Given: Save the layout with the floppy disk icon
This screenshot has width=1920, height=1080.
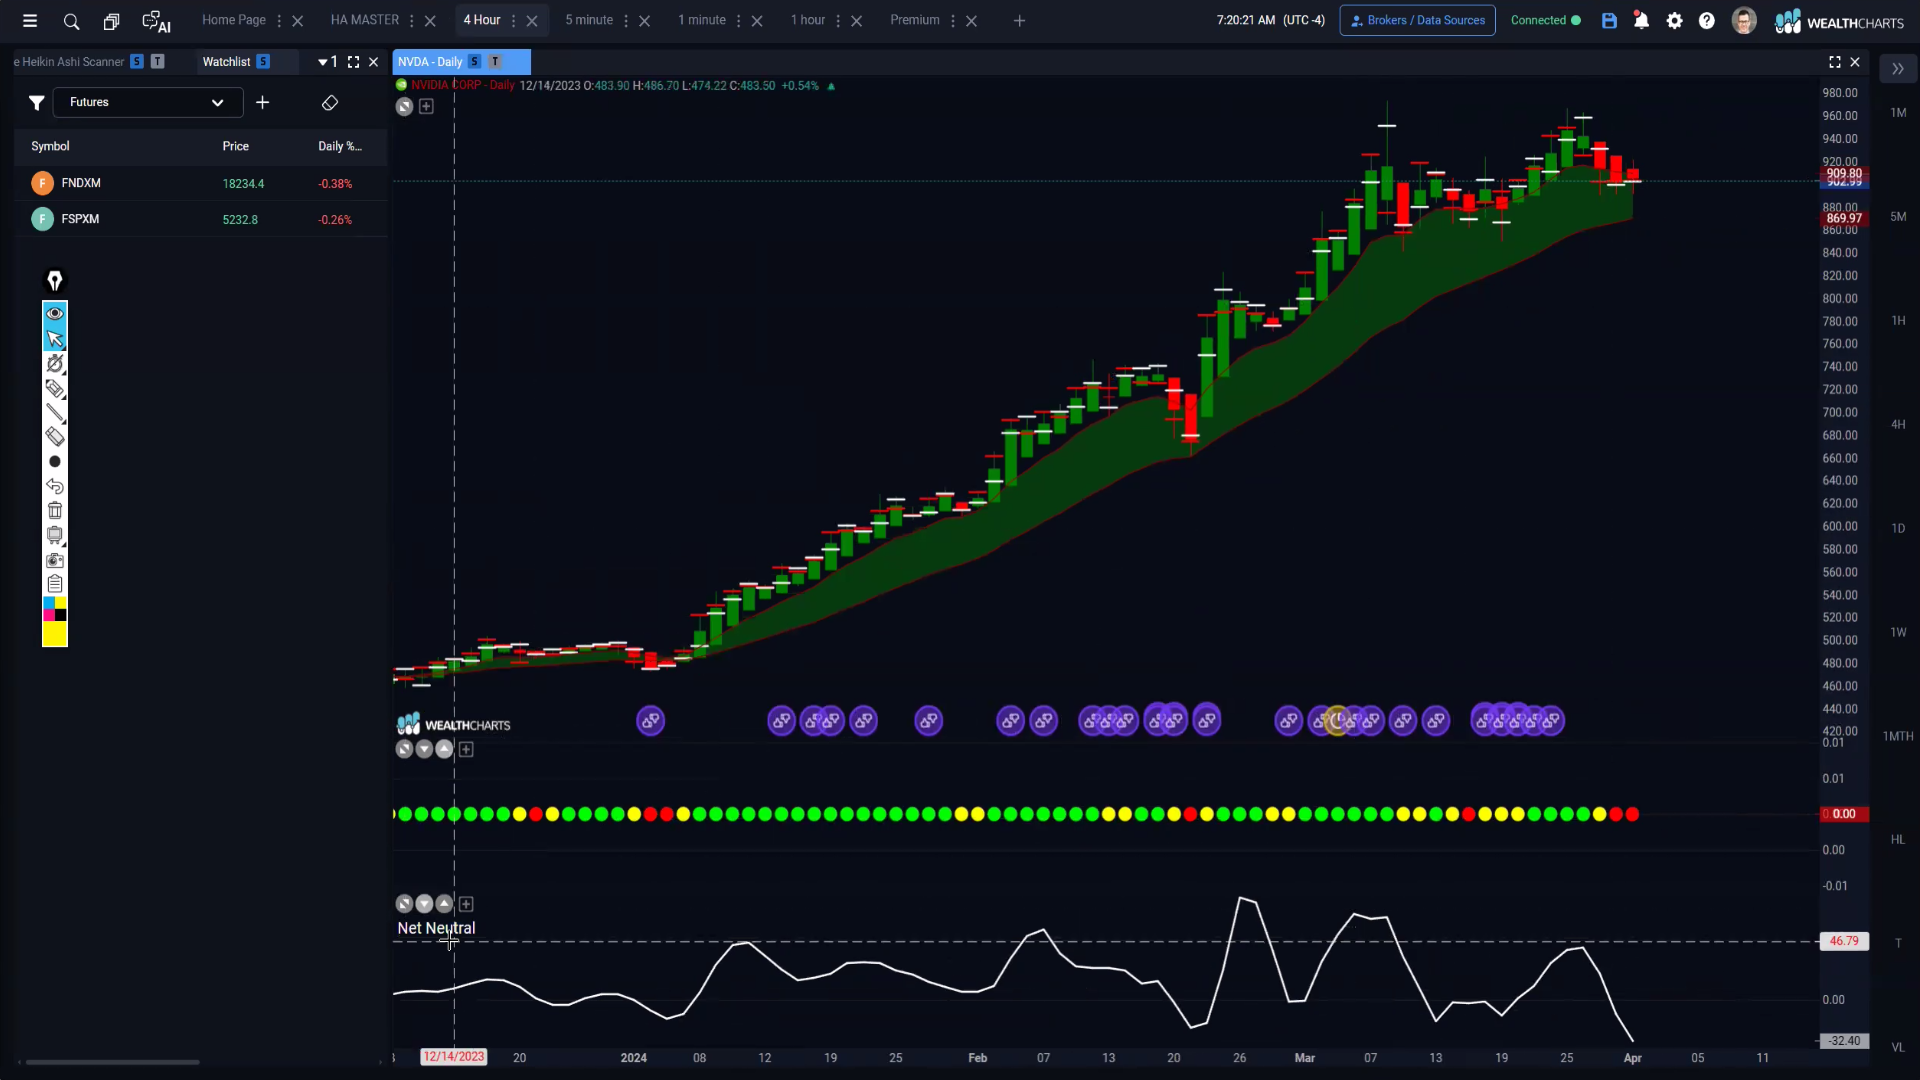Looking at the screenshot, I should click(1609, 20).
